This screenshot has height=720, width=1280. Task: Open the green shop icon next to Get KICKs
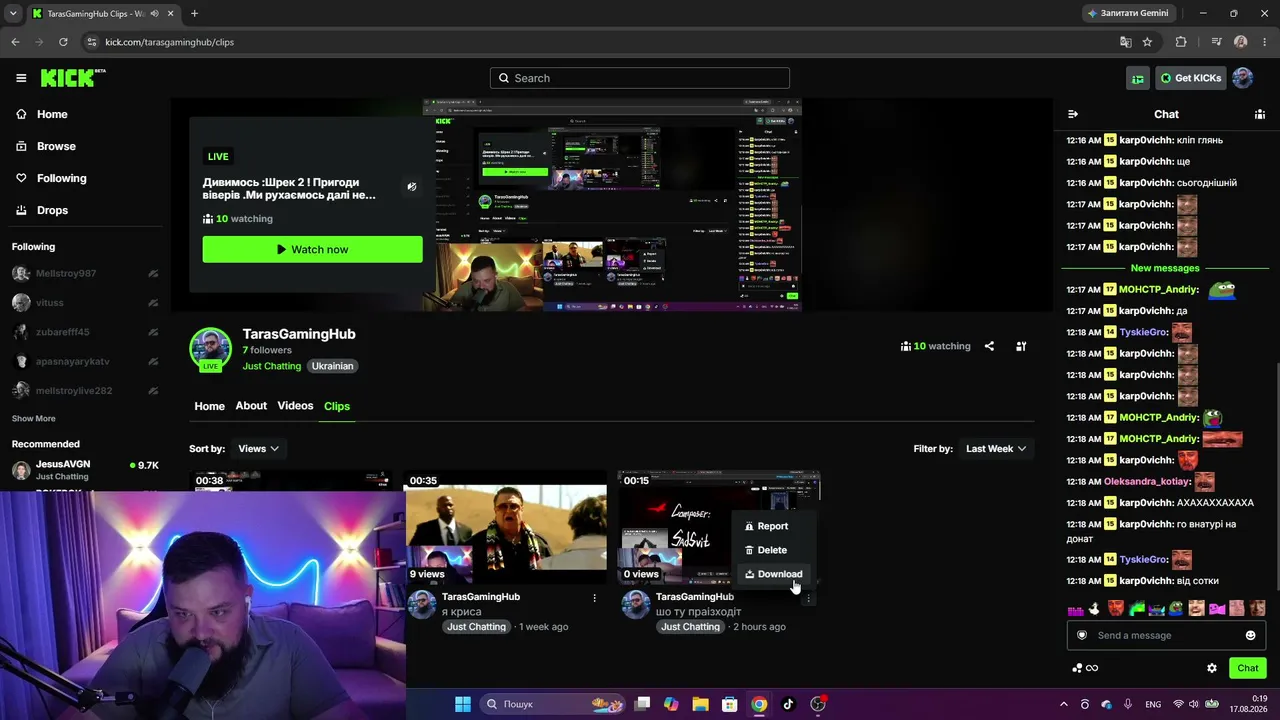(x=1137, y=78)
